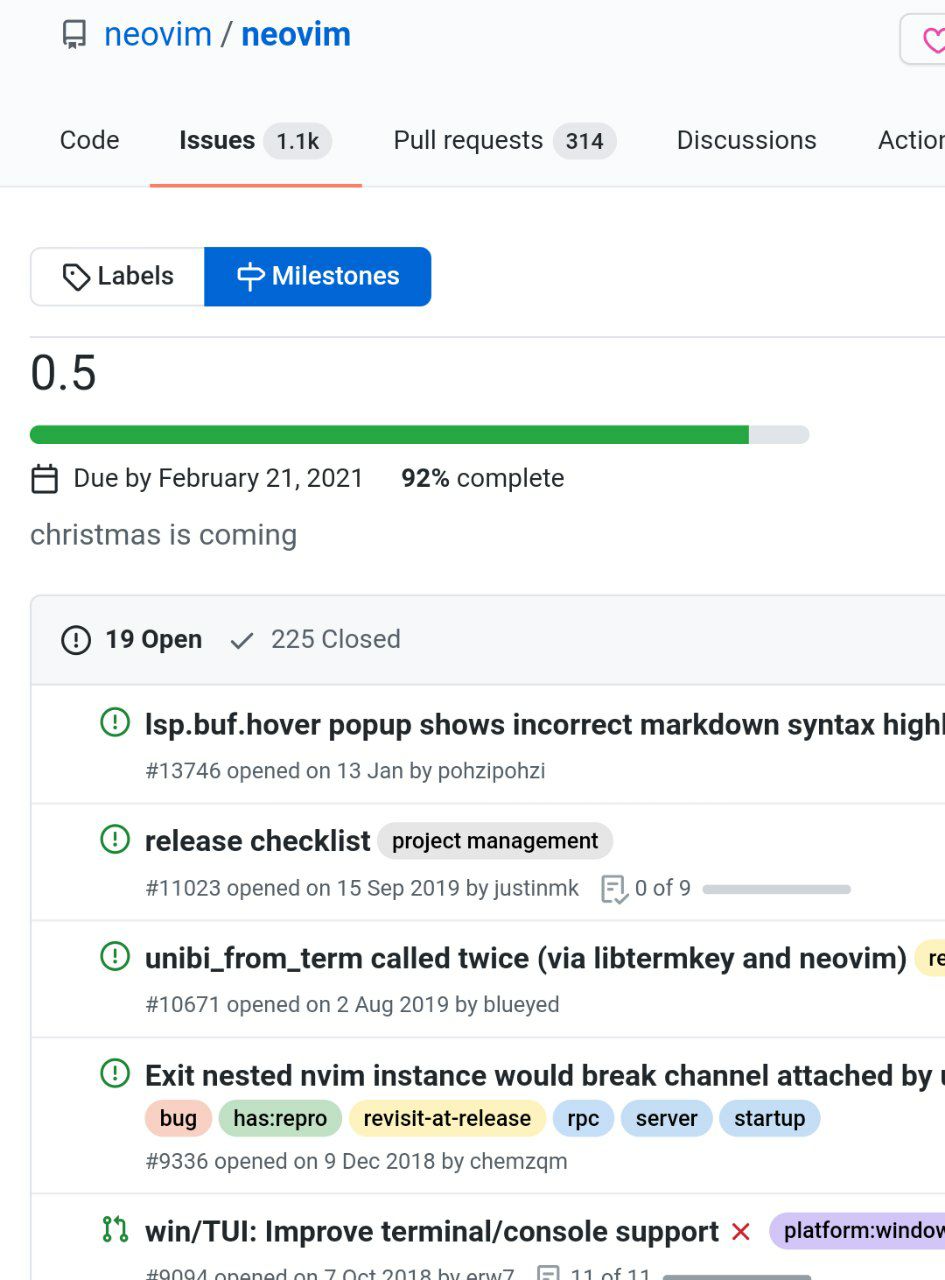The height and width of the screenshot is (1280, 945).
Task: Click author chemzqm
Action: 519,1162
